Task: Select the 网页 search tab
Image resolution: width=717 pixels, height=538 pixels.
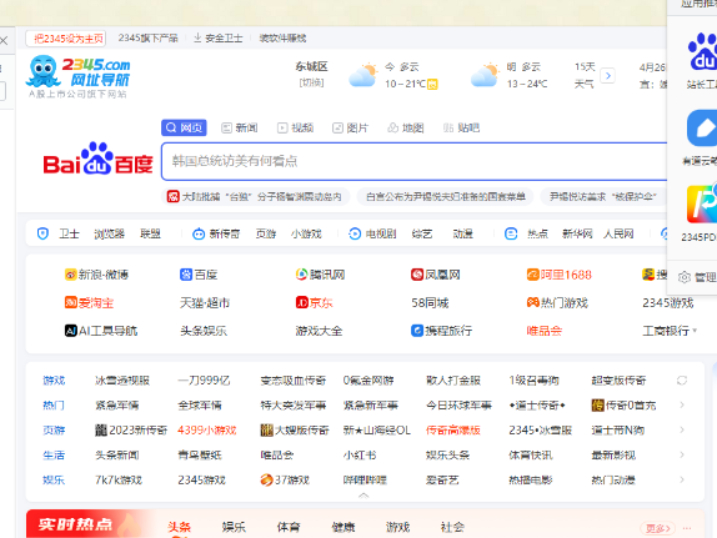Action: click(x=184, y=128)
